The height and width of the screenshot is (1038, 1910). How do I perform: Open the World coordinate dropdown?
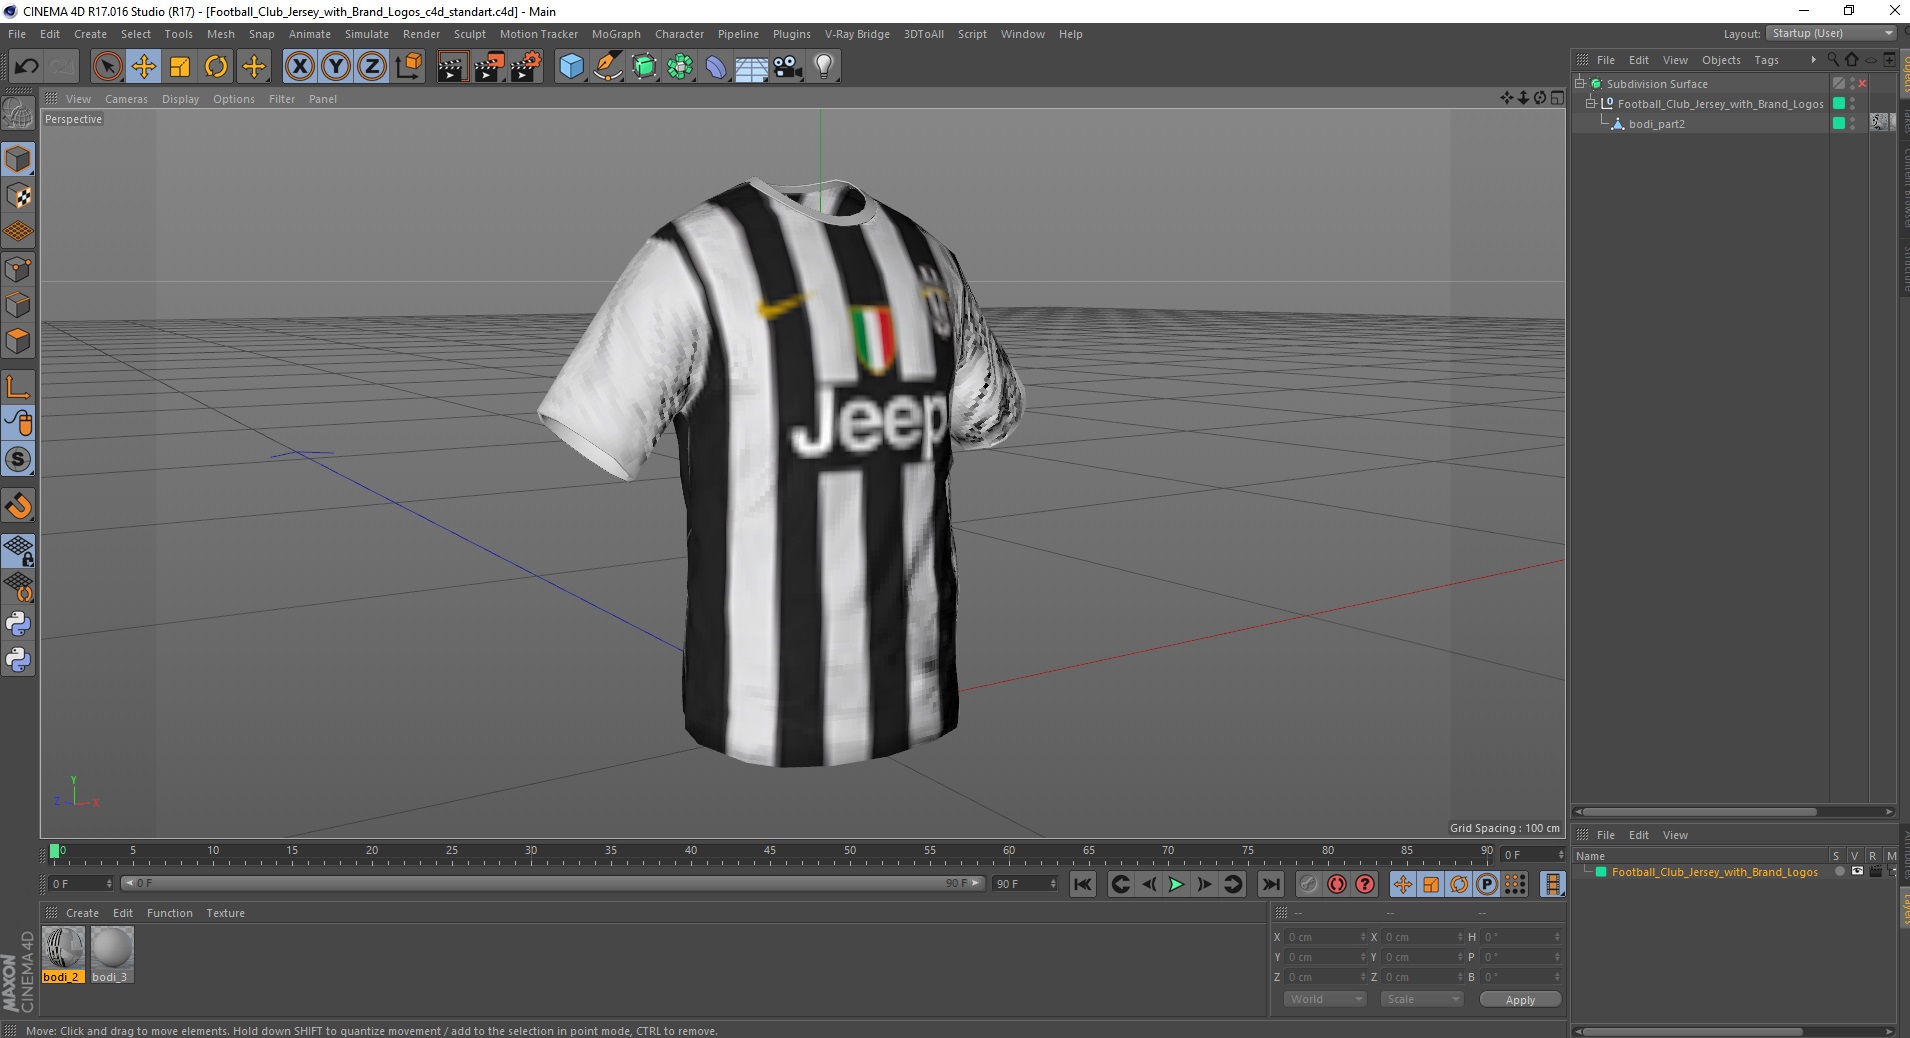click(x=1325, y=999)
